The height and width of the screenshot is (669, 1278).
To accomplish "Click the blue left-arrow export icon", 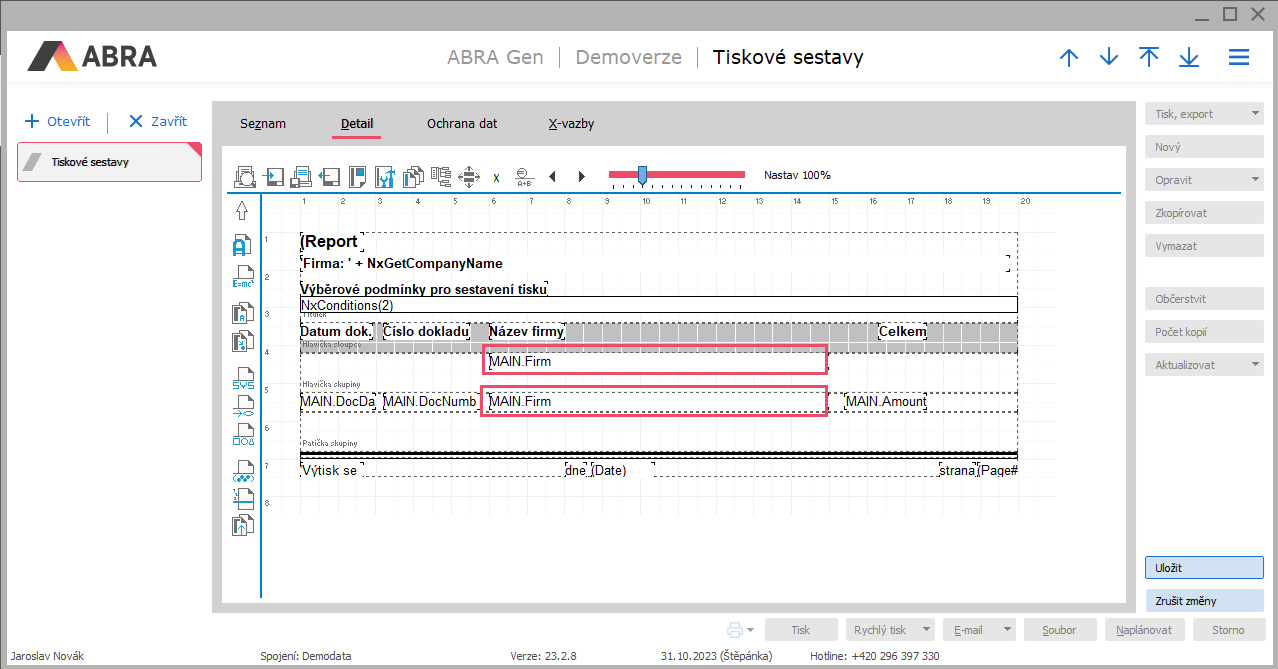I will (329, 177).
